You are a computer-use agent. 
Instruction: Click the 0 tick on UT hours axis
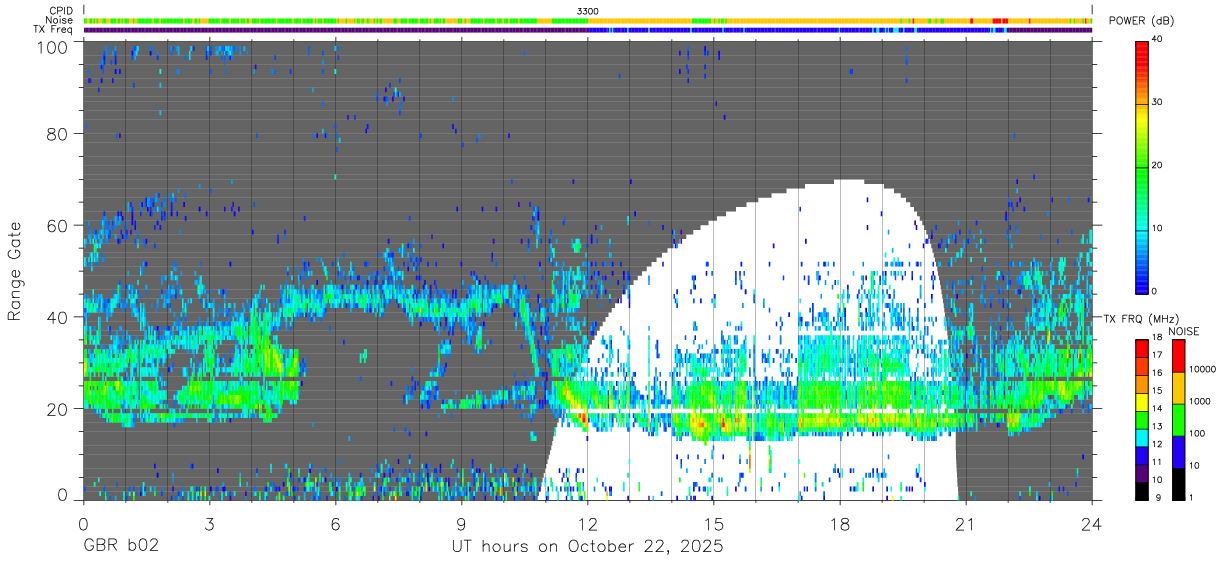[83, 523]
